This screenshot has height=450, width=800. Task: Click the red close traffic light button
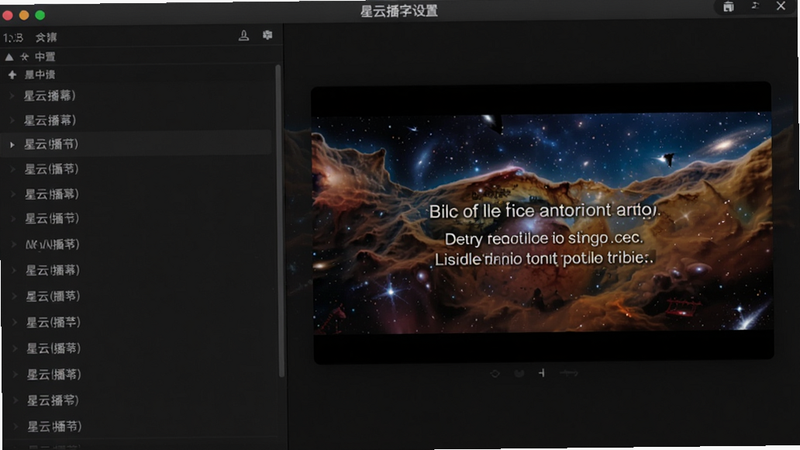pos(8,15)
